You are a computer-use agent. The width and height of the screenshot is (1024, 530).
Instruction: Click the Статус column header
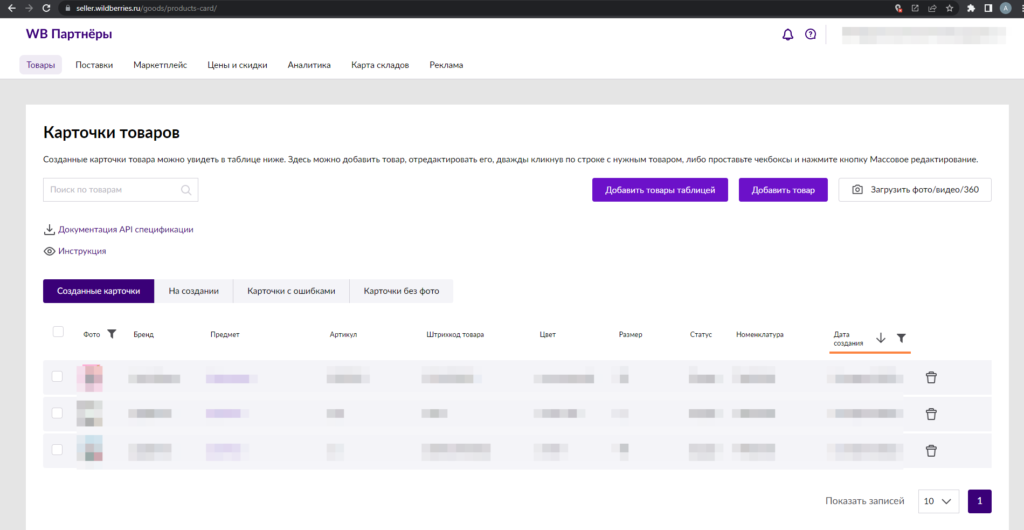click(x=701, y=334)
